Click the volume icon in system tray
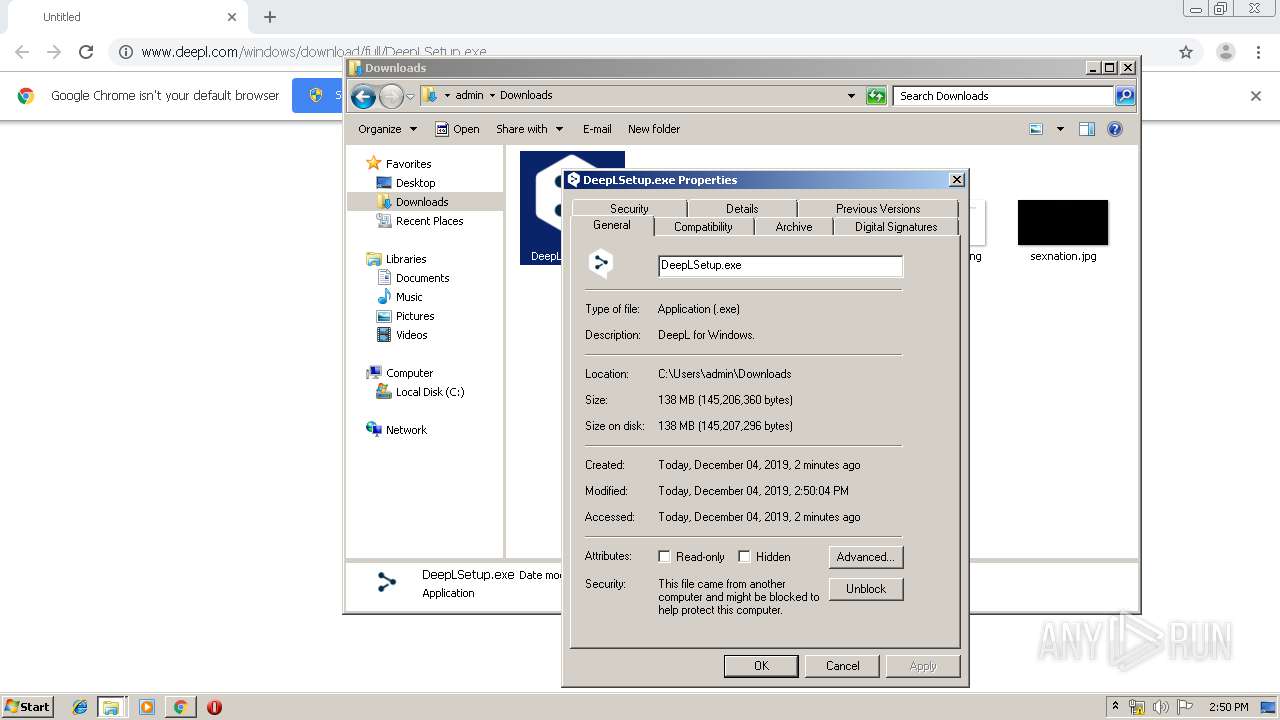The width and height of the screenshot is (1280, 720). (x=1160, y=707)
